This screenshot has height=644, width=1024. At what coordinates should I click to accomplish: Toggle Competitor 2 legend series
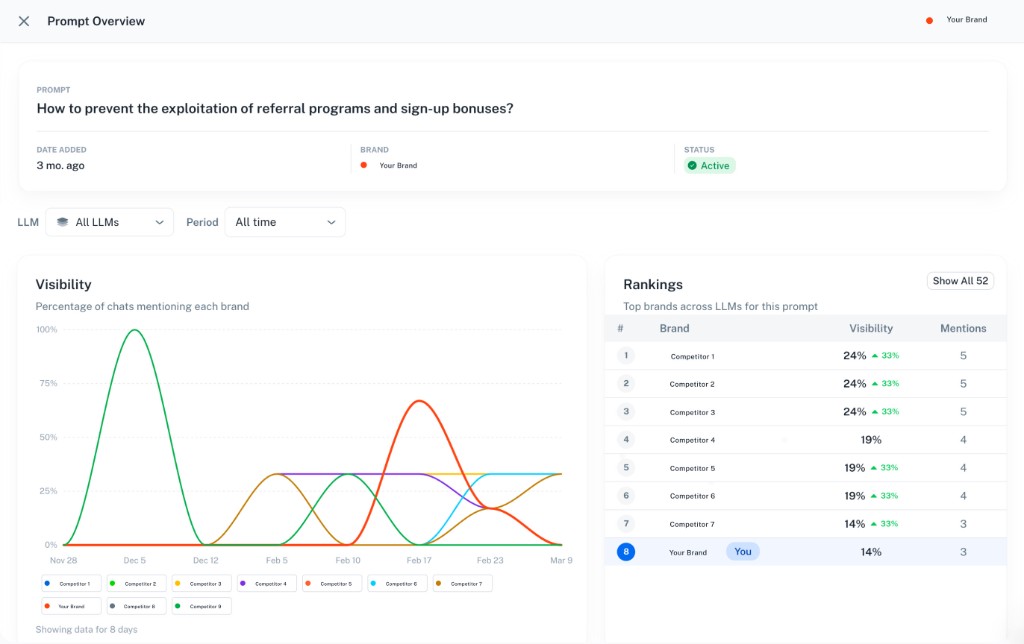[x=134, y=583]
